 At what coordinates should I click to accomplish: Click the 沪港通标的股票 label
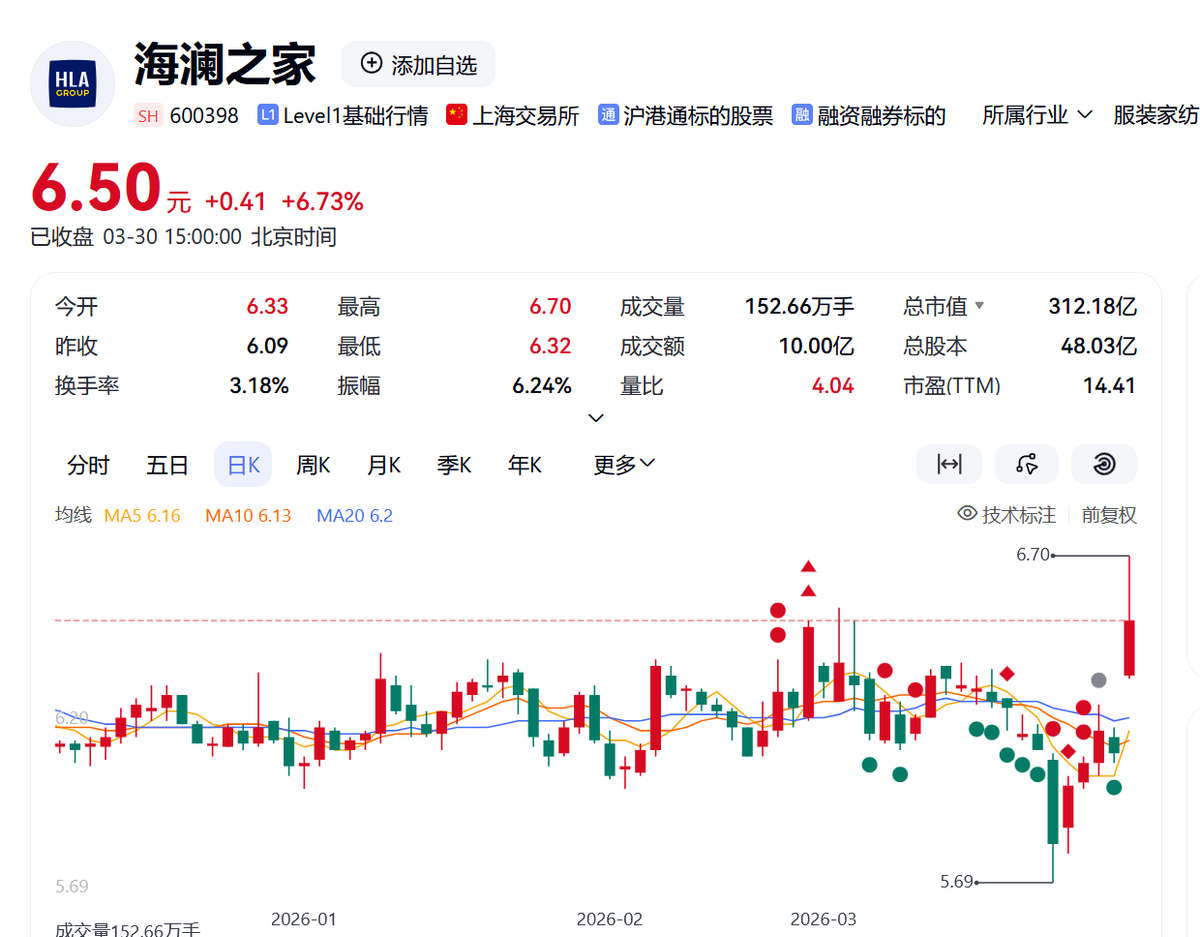pos(698,116)
